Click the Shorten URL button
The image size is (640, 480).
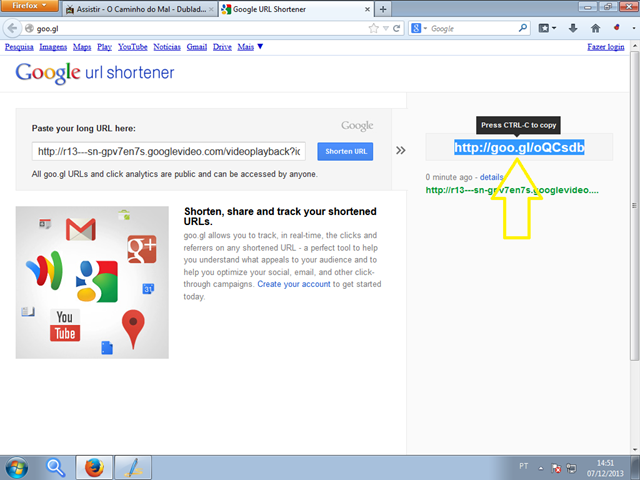(345, 151)
